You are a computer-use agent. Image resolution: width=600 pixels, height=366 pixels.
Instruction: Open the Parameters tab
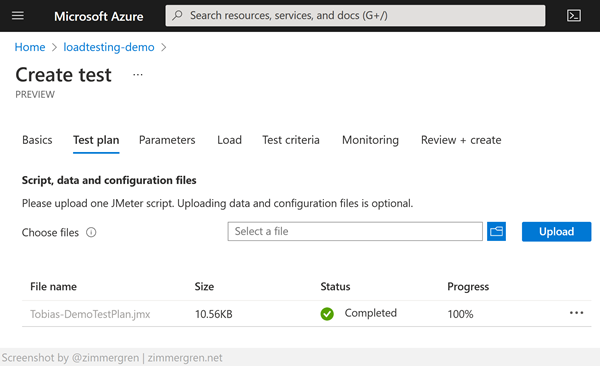click(167, 140)
